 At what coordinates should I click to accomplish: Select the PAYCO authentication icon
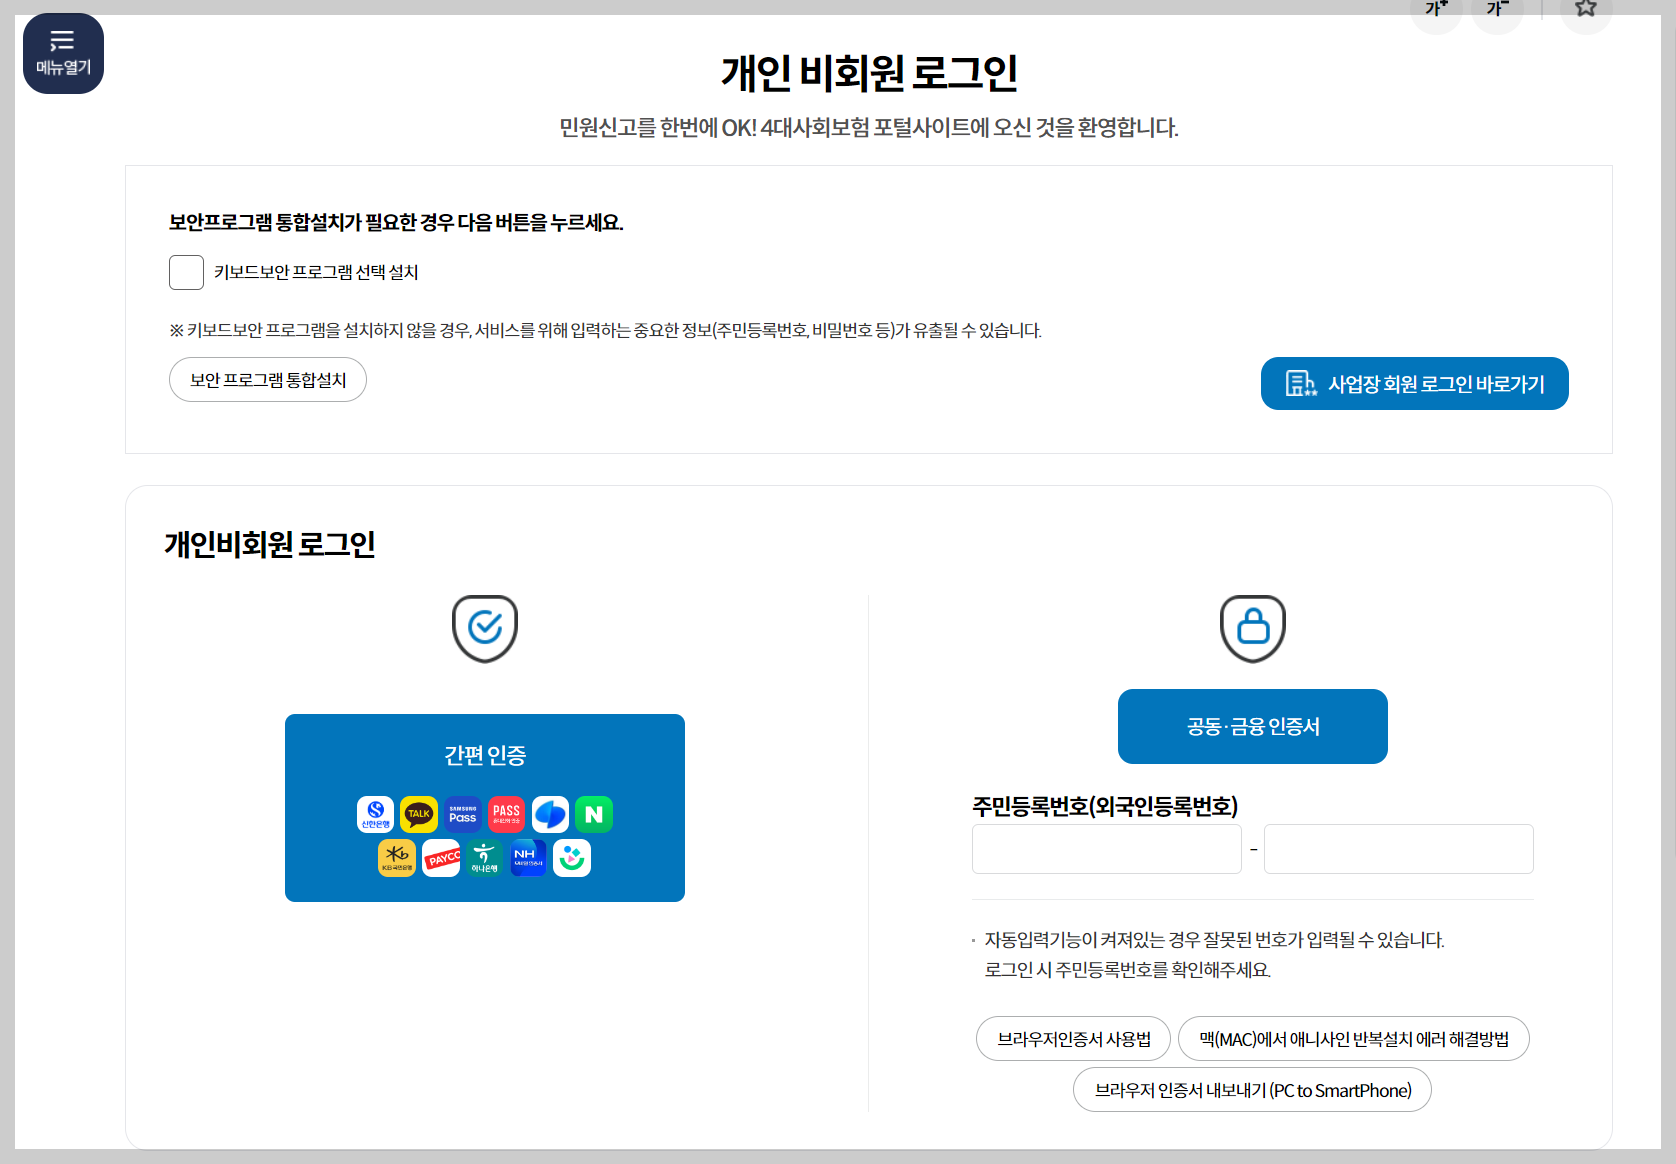coord(441,858)
